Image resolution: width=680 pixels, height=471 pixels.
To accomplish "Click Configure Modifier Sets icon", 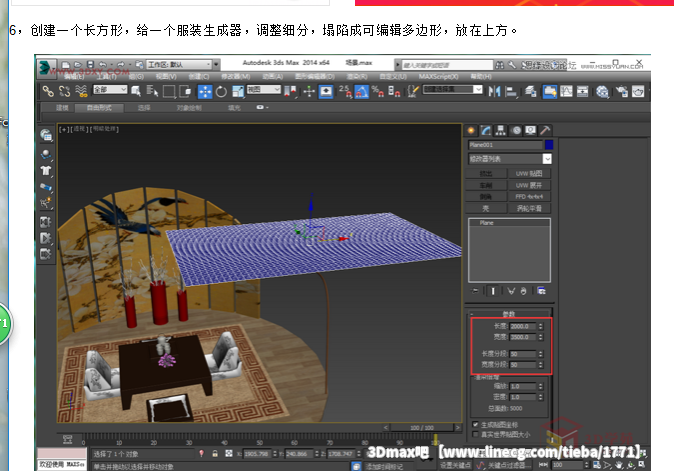I will click(x=542, y=291).
